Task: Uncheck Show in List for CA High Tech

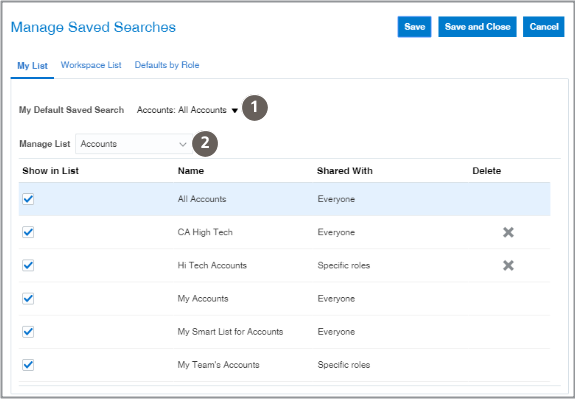Action: [28, 232]
